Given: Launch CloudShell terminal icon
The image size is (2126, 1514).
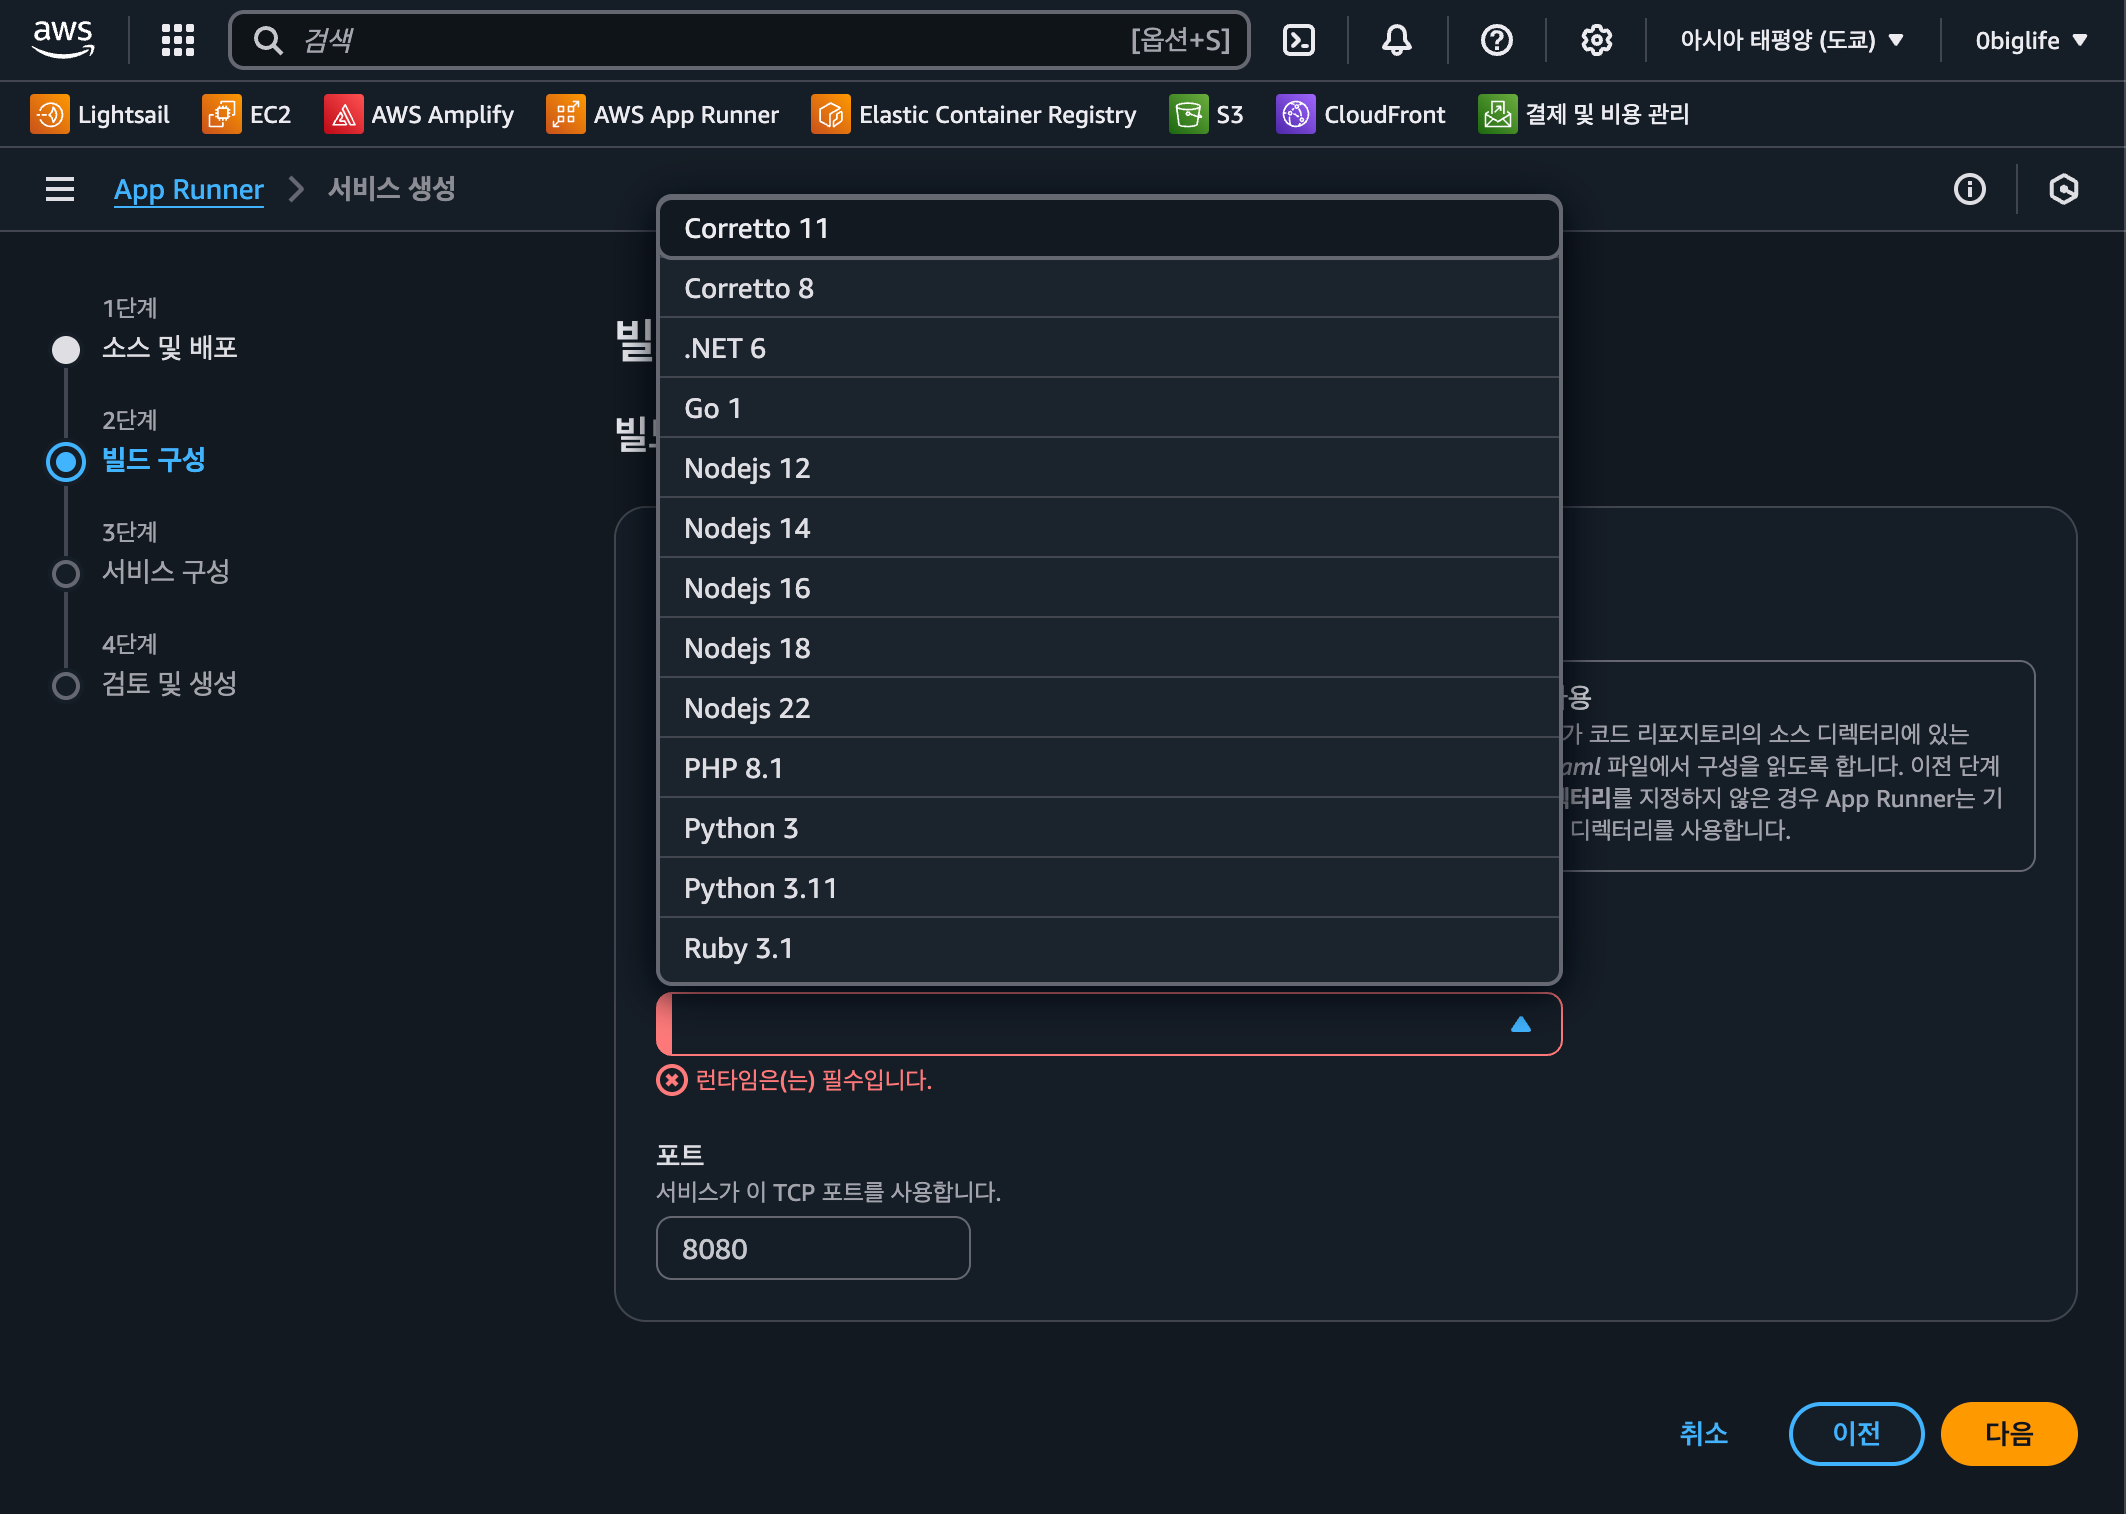Looking at the screenshot, I should coord(1299,40).
